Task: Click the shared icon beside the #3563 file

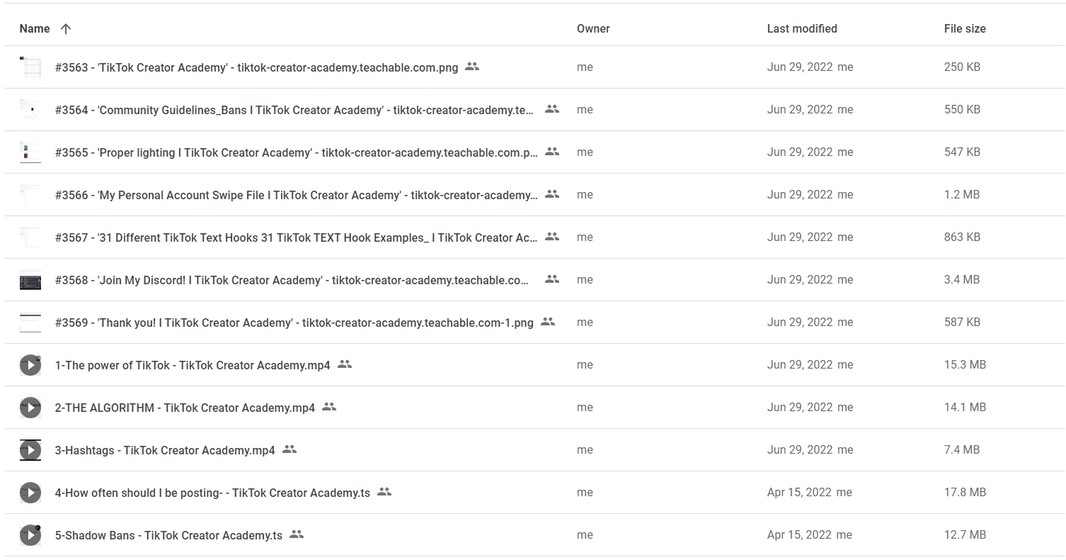Action: click(472, 67)
